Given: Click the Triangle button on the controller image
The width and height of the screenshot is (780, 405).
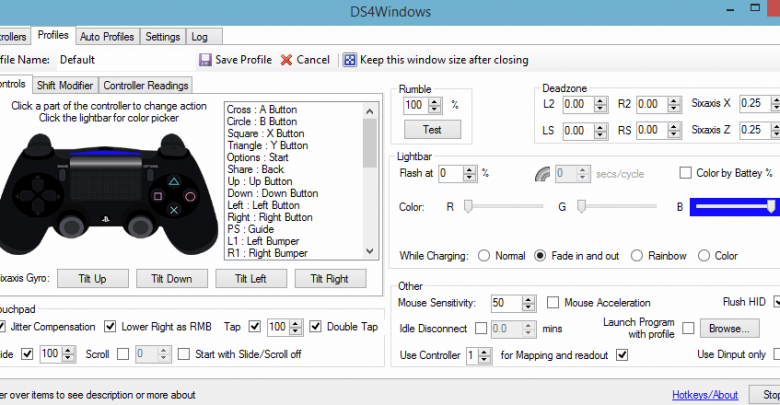Looking at the screenshot, I should click(174, 181).
